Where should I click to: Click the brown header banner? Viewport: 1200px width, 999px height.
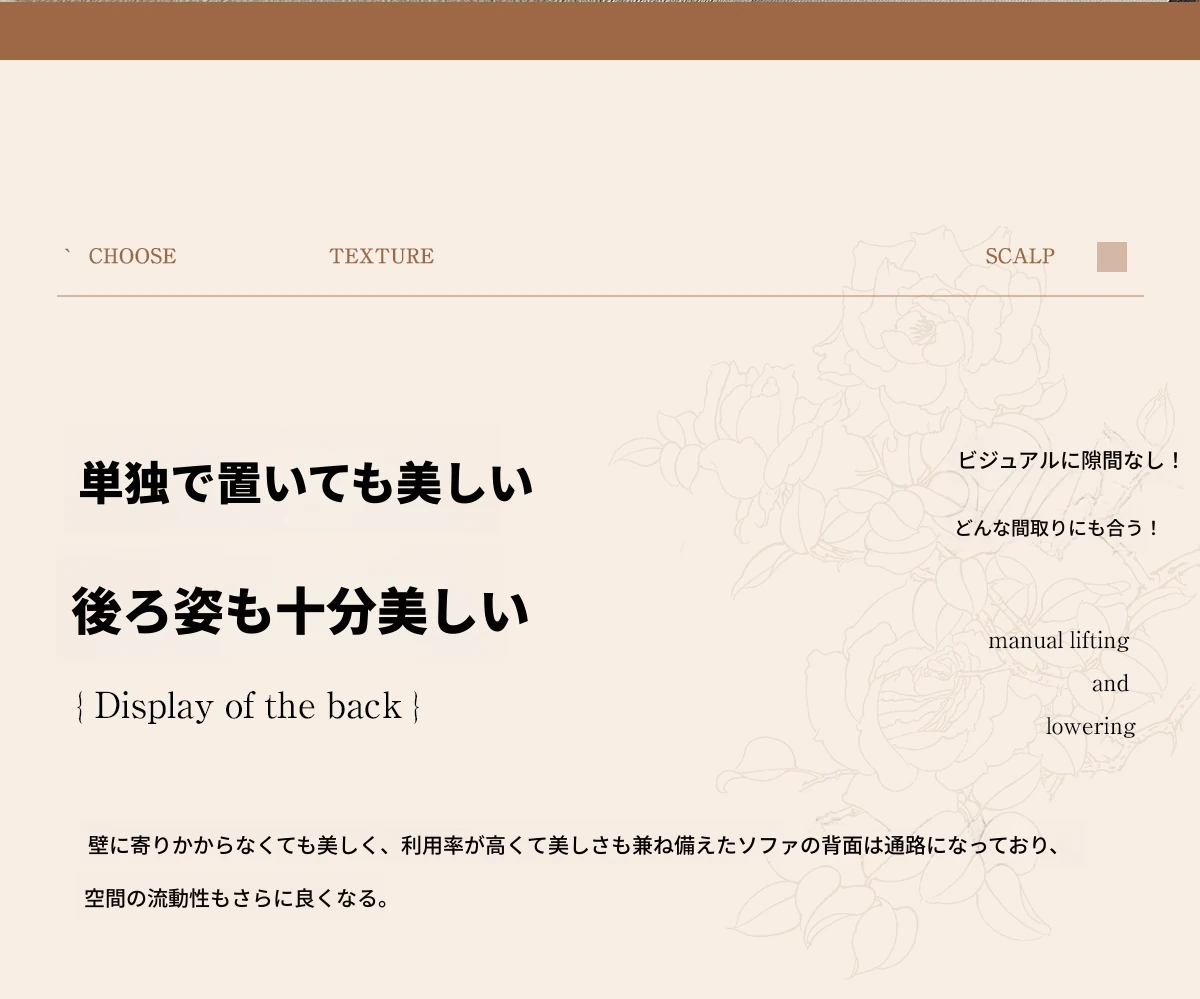coord(600,32)
